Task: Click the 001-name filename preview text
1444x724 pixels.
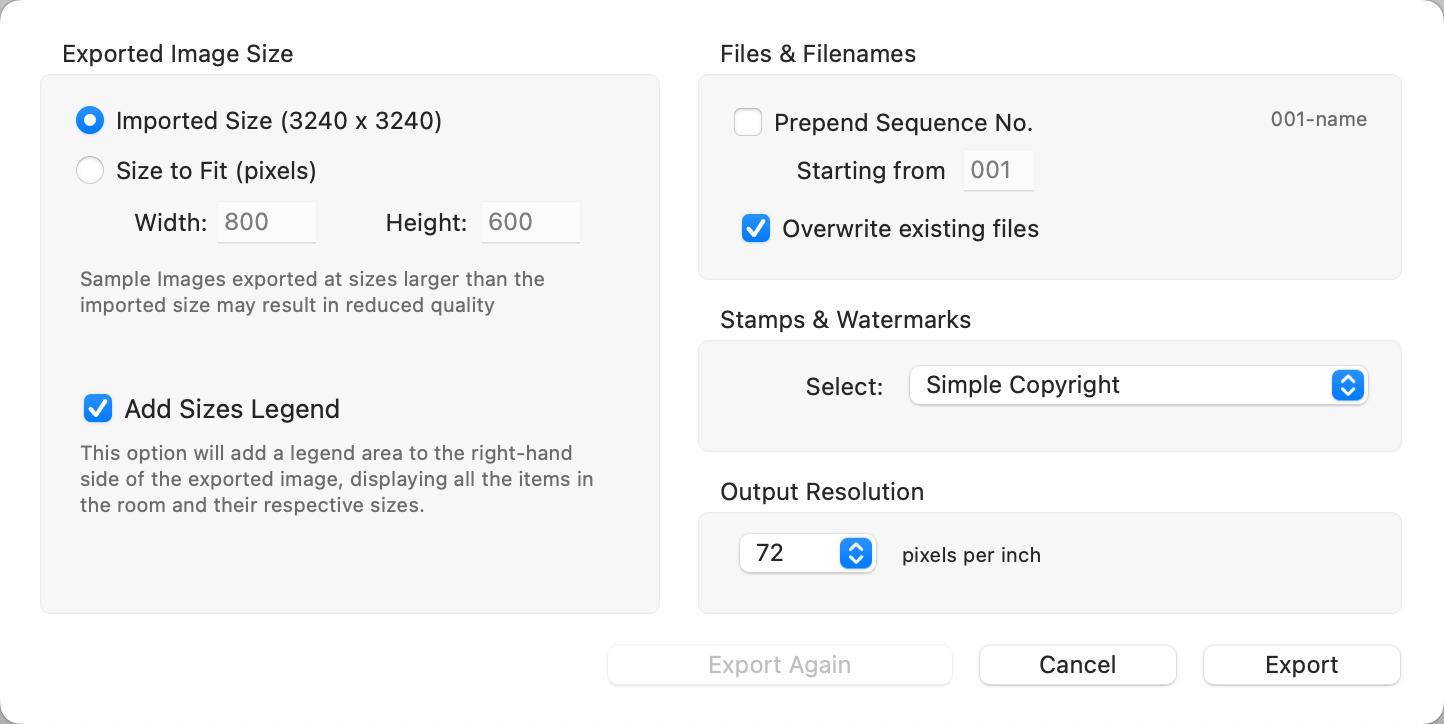Action: point(1318,120)
